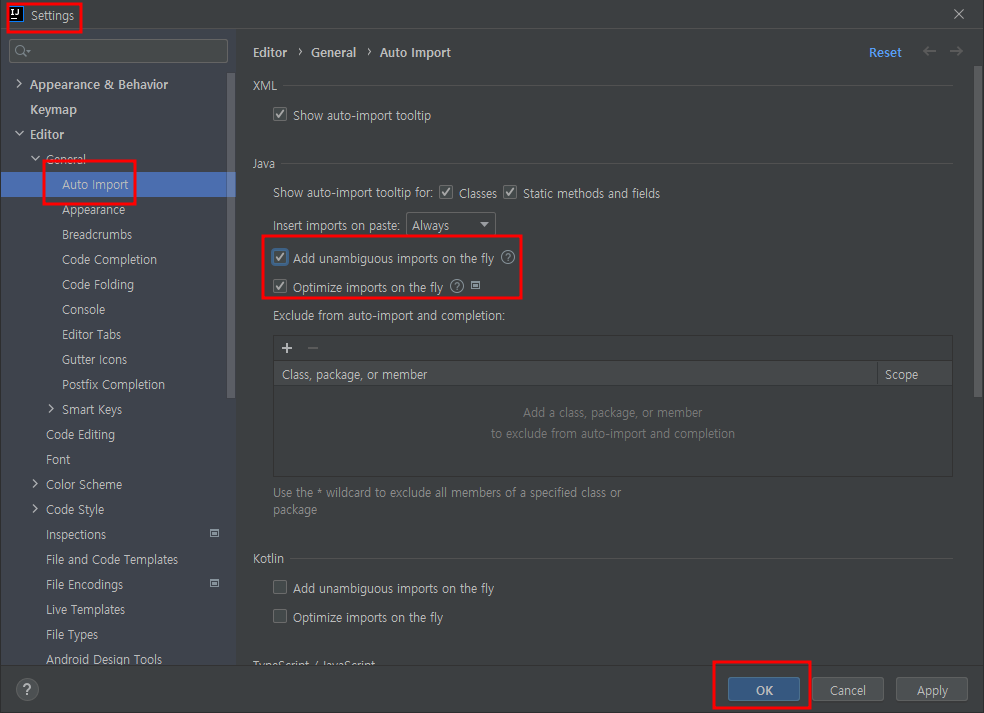Select Keymap in settings tree
The height and width of the screenshot is (713, 984).
[53, 109]
